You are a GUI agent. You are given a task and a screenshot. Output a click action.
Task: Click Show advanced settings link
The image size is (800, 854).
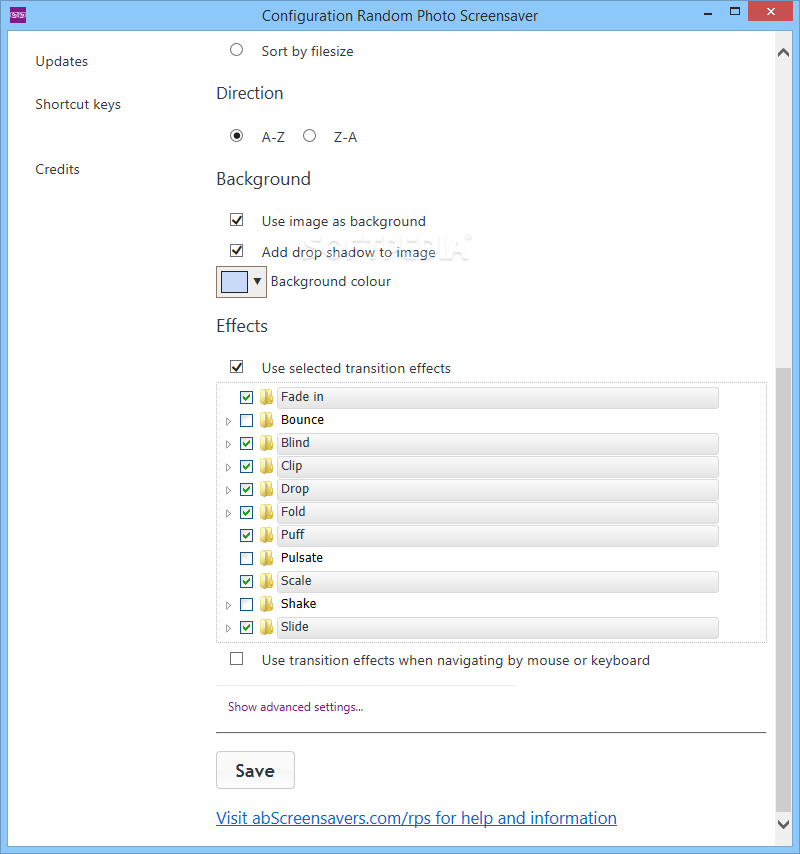(x=296, y=707)
